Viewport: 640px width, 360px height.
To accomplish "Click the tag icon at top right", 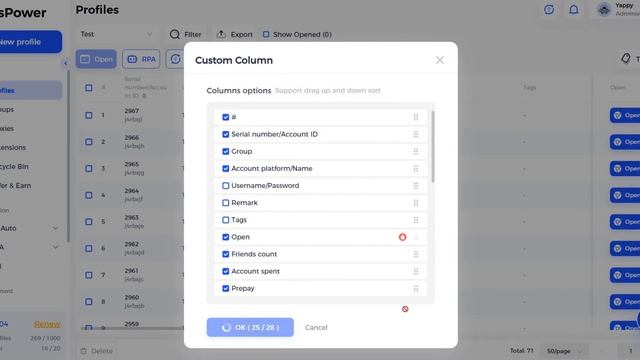I will coord(626,58).
